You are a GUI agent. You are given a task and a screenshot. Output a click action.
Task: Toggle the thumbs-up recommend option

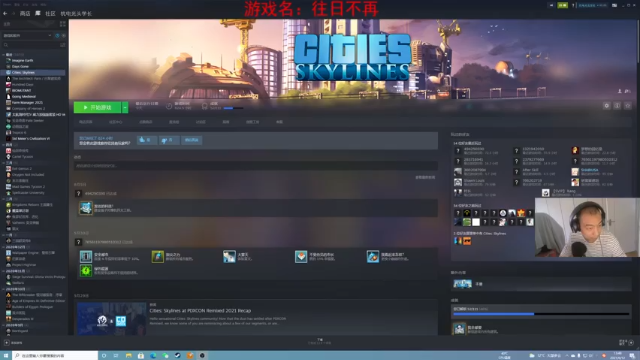[147, 140]
